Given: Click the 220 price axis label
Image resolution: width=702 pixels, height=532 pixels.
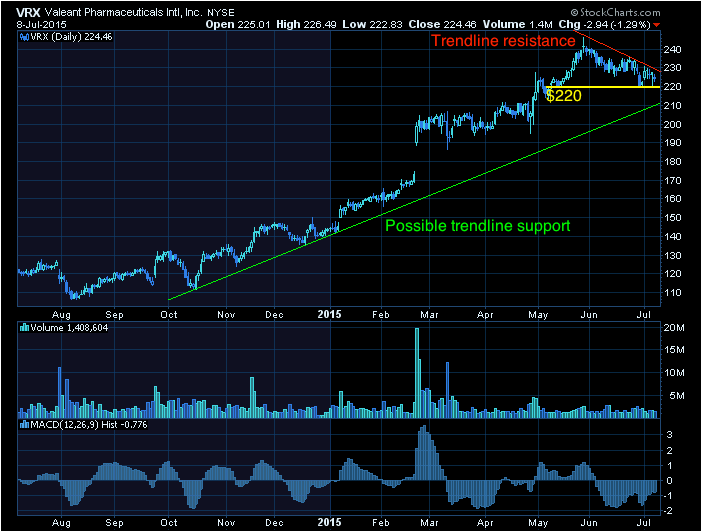Looking at the screenshot, I should 672,87.
